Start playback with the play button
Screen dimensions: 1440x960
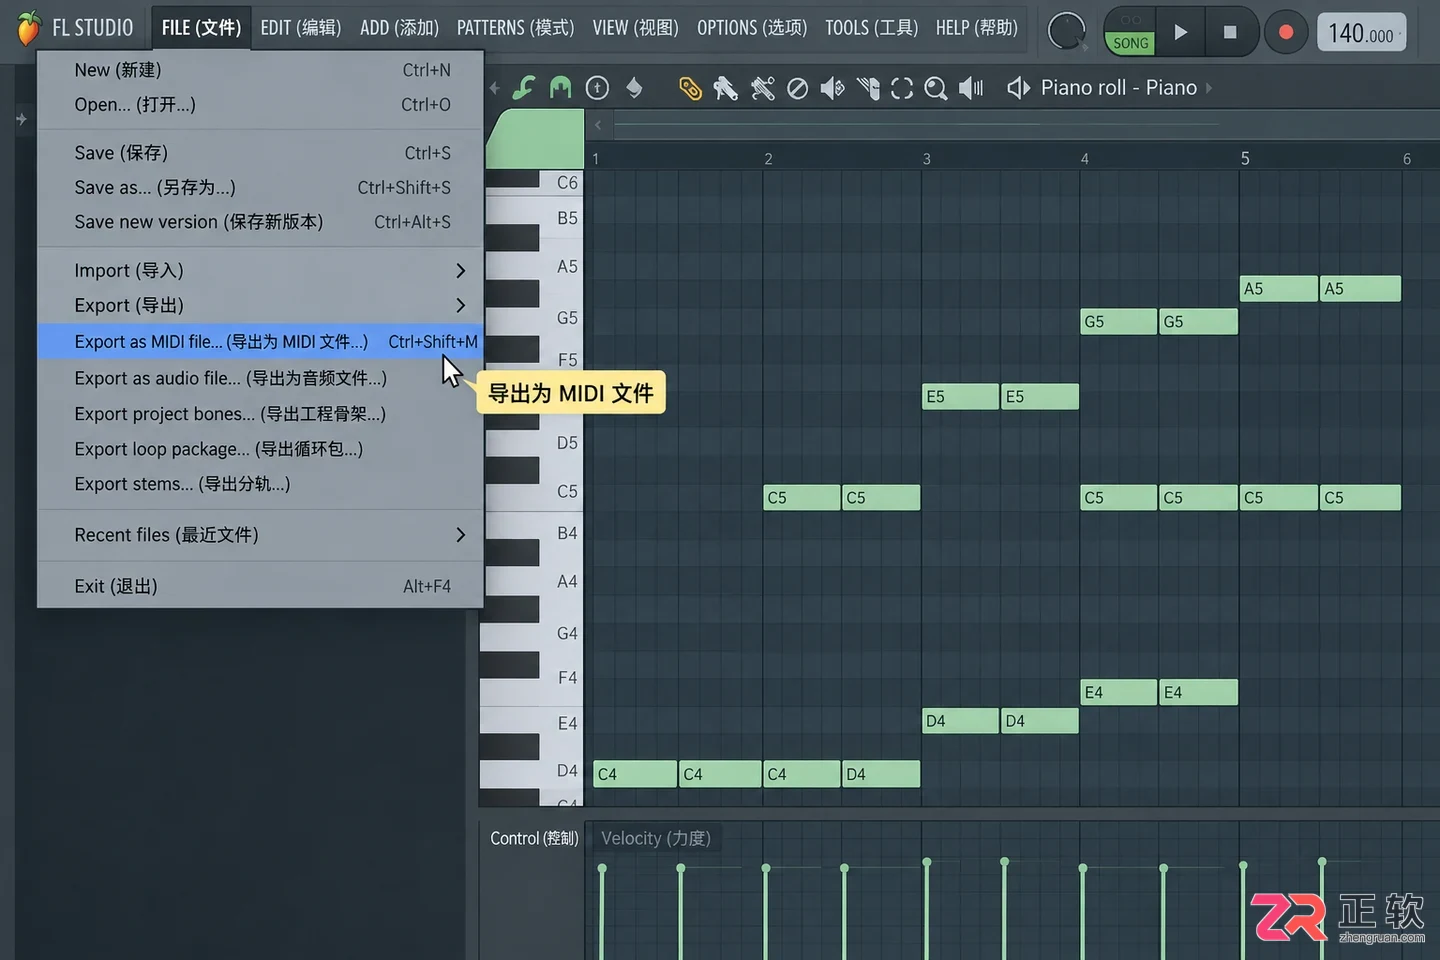[1181, 32]
